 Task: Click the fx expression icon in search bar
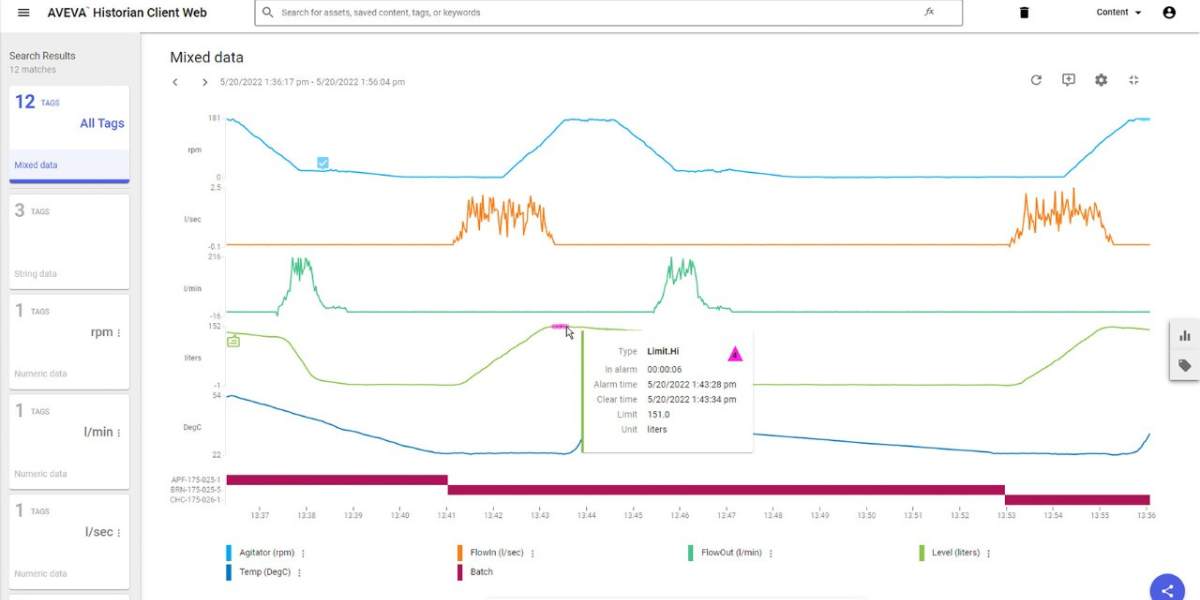coord(929,13)
